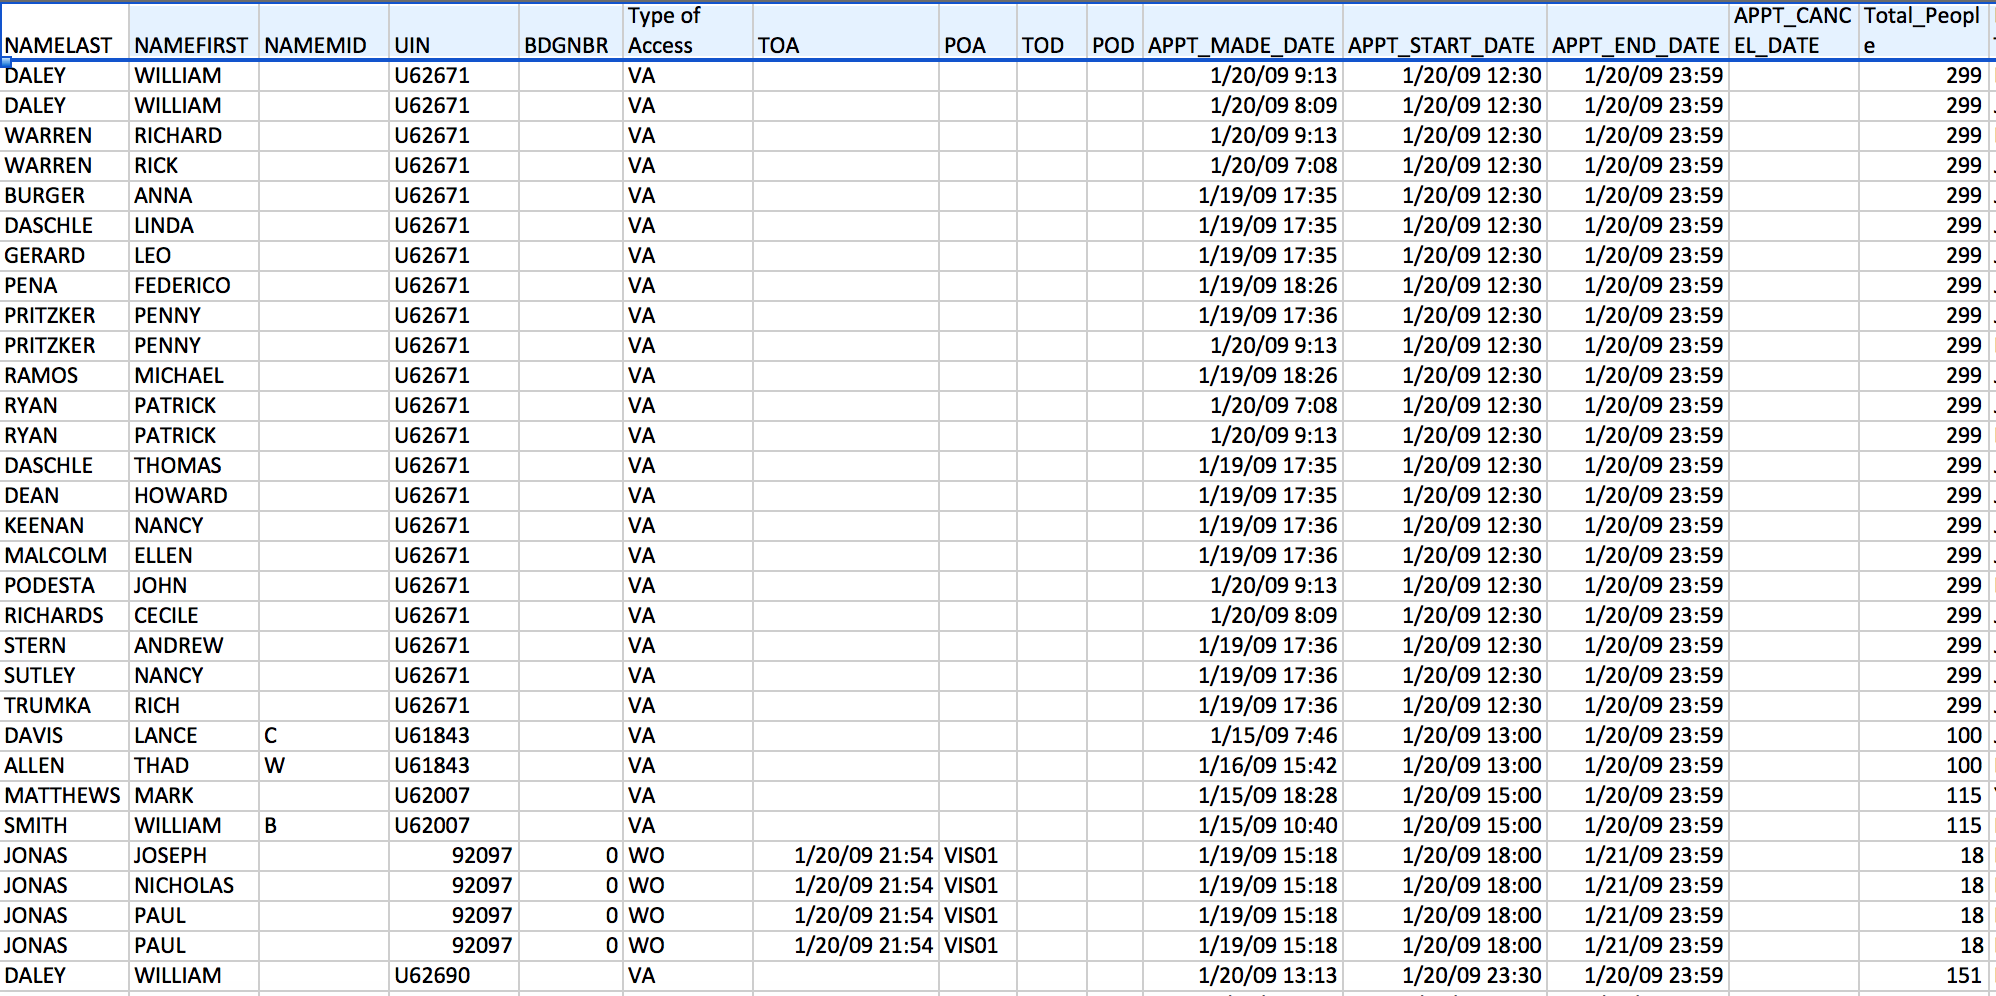Select the NICHOLAS first name cell
The height and width of the screenshot is (996, 1996).
tap(194, 886)
